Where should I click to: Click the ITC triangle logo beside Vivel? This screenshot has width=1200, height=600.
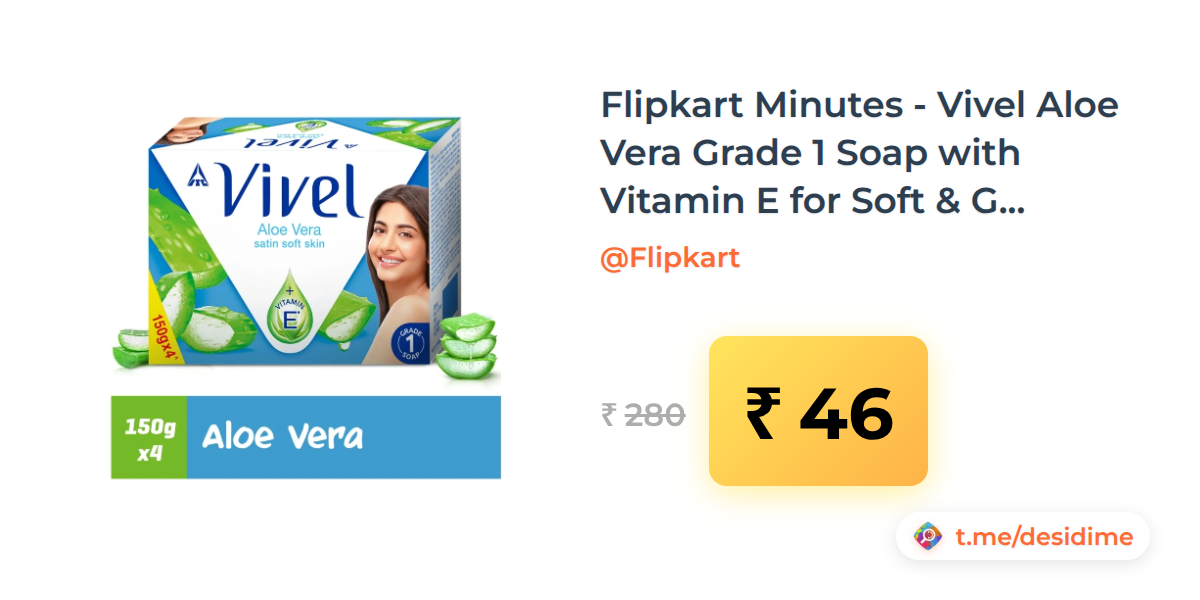coord(198,177)
